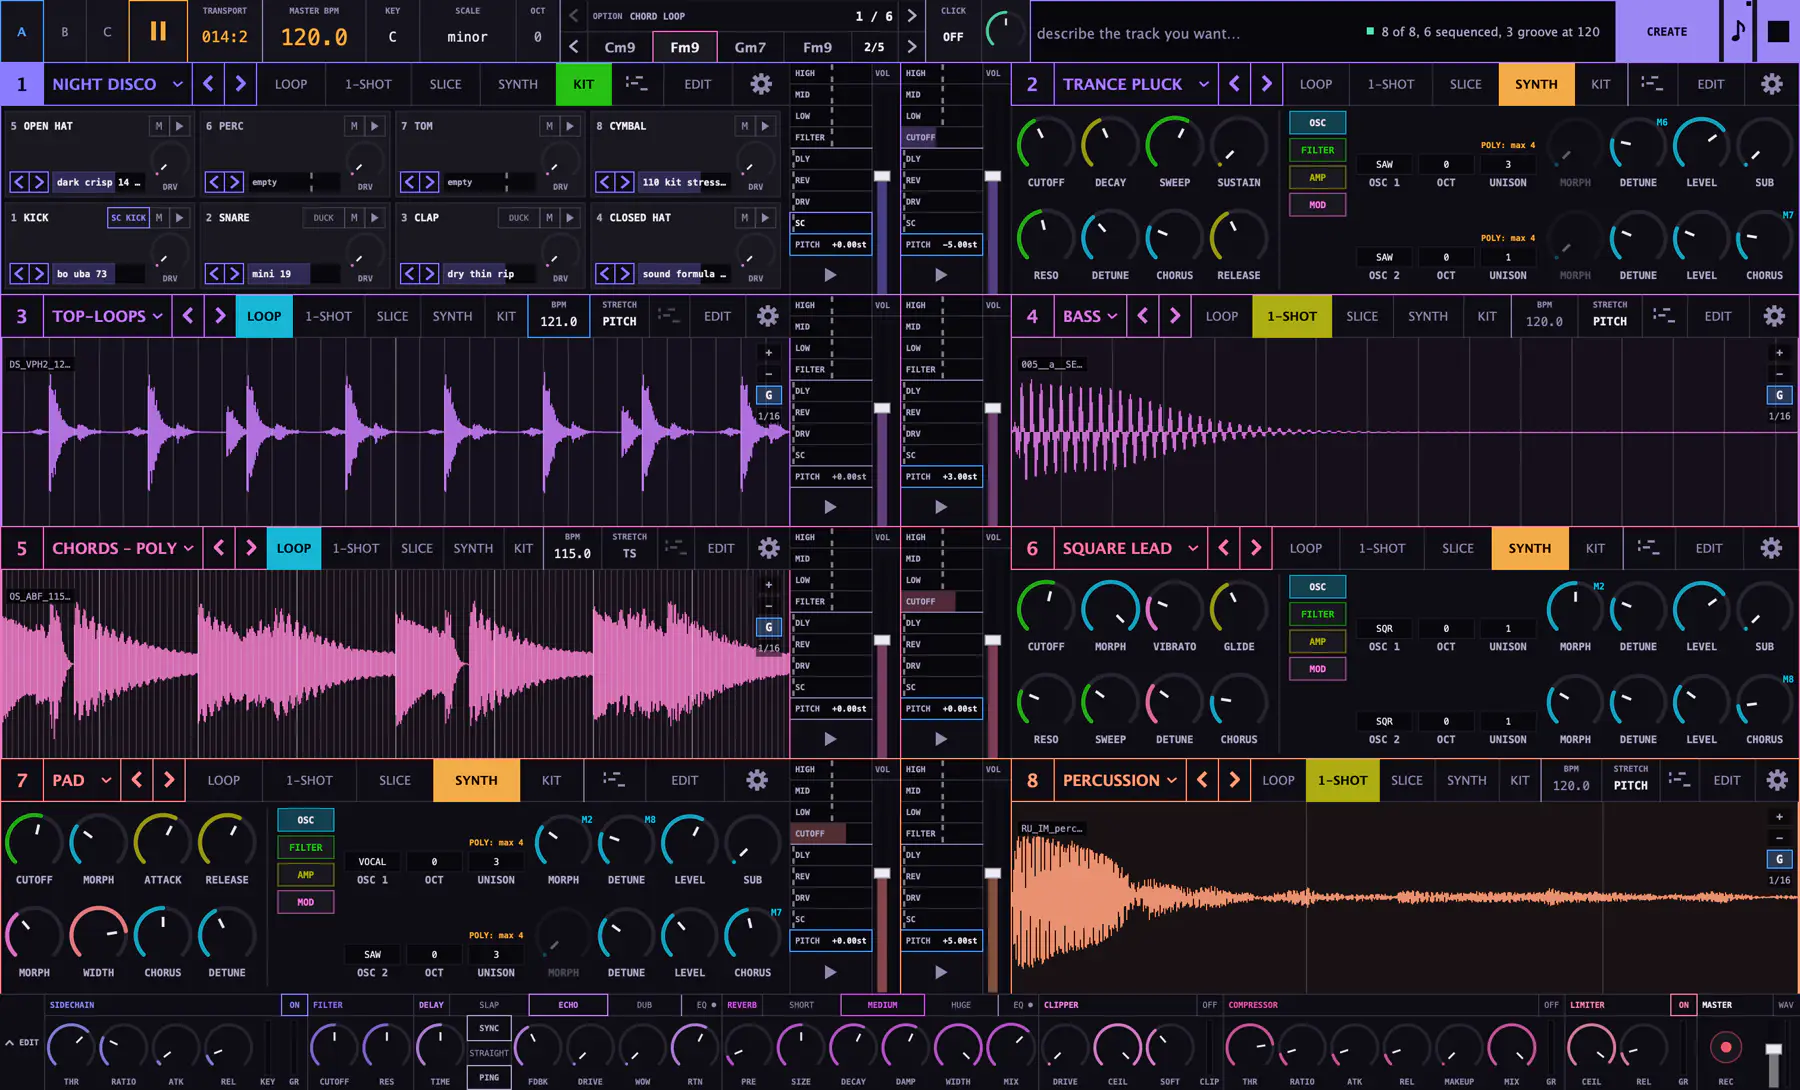The width and height of the screenshot is (1800, 1090).
Task: Adjust the master volume fader
Action: pyautogui.click(x=1773, y=1049)
